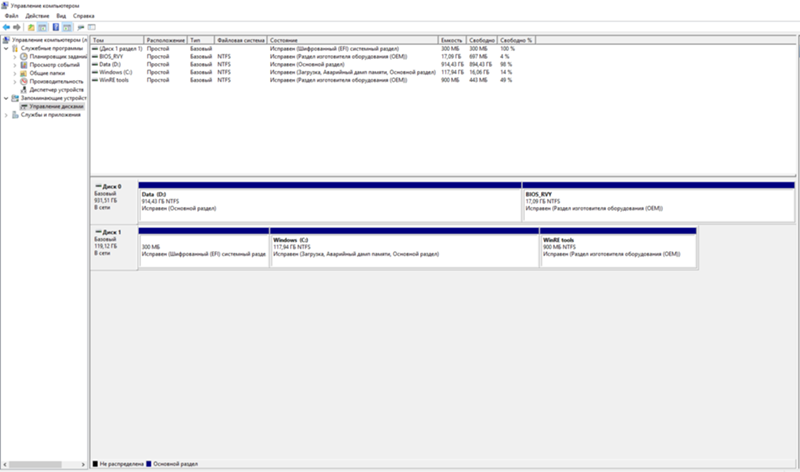This screenshot has width=800, height=472.
Task: Sort by the Состояние column header
Action: point(353,40)
